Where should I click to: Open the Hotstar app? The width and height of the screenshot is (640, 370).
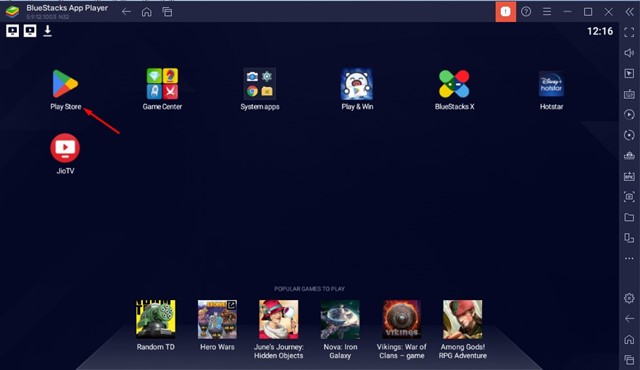(x=551, y=84)
